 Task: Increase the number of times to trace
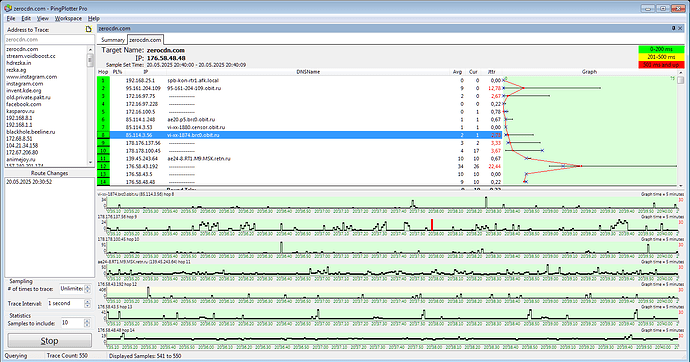coord(87,287)
